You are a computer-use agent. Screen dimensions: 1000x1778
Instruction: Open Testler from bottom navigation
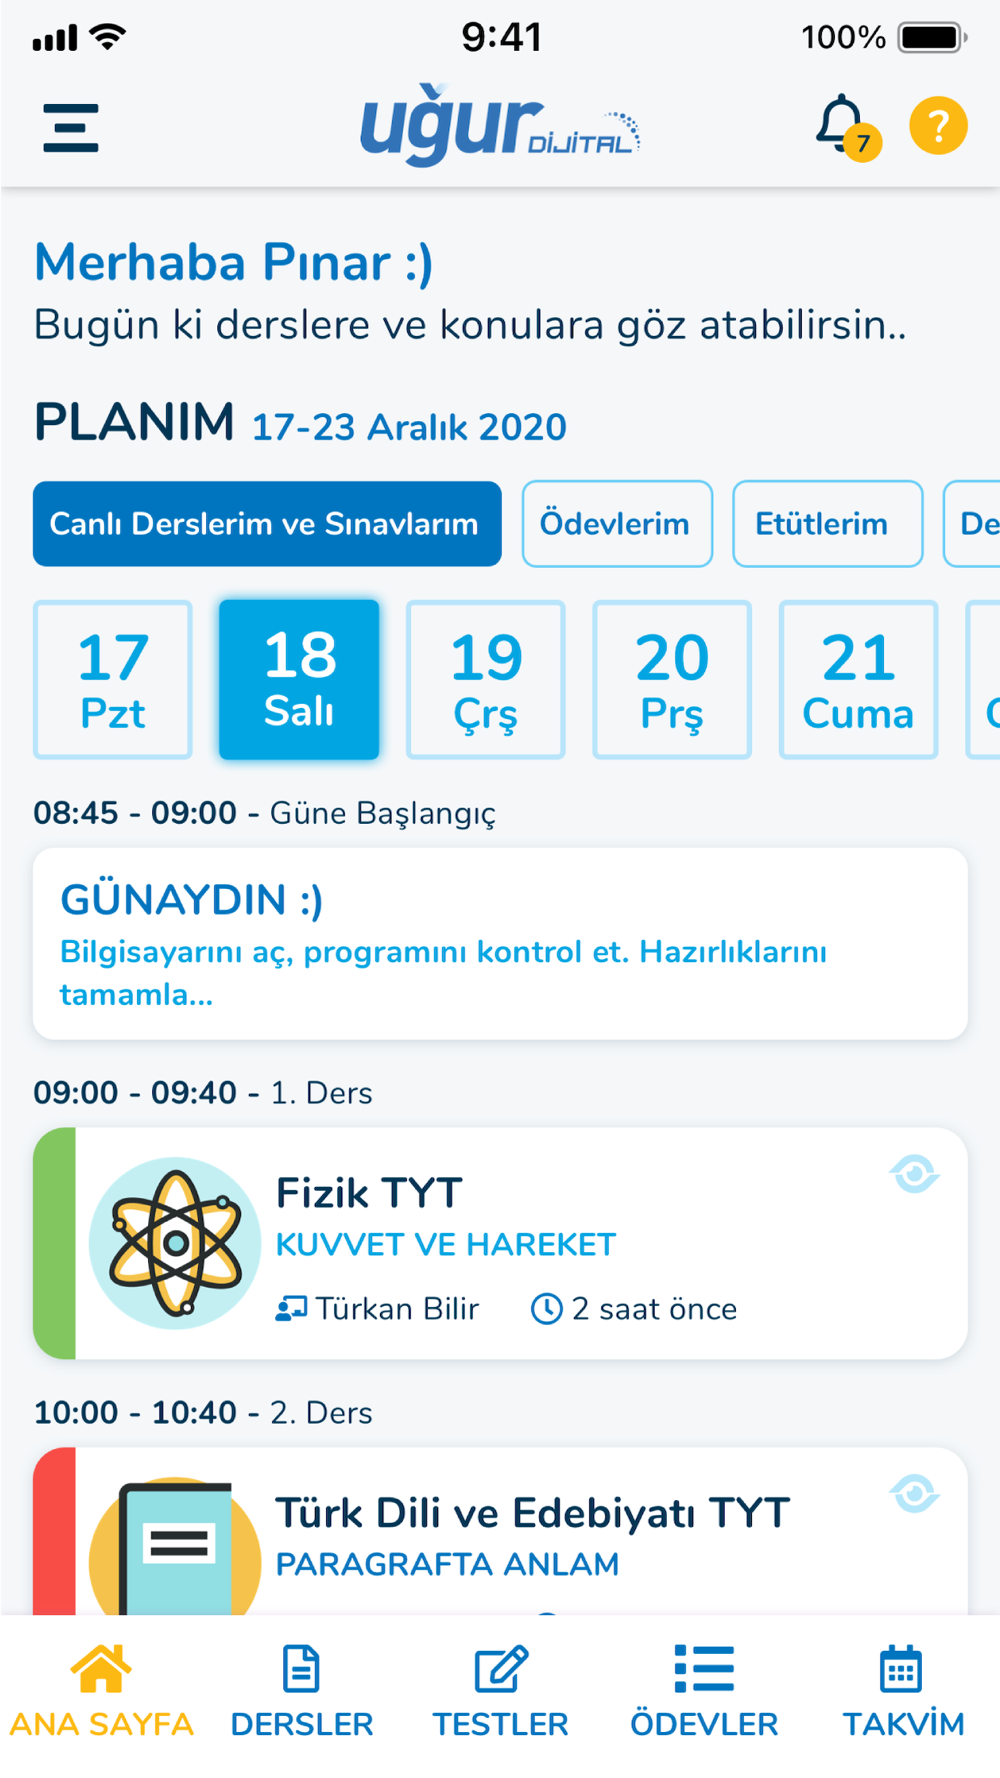point(500,1692)
